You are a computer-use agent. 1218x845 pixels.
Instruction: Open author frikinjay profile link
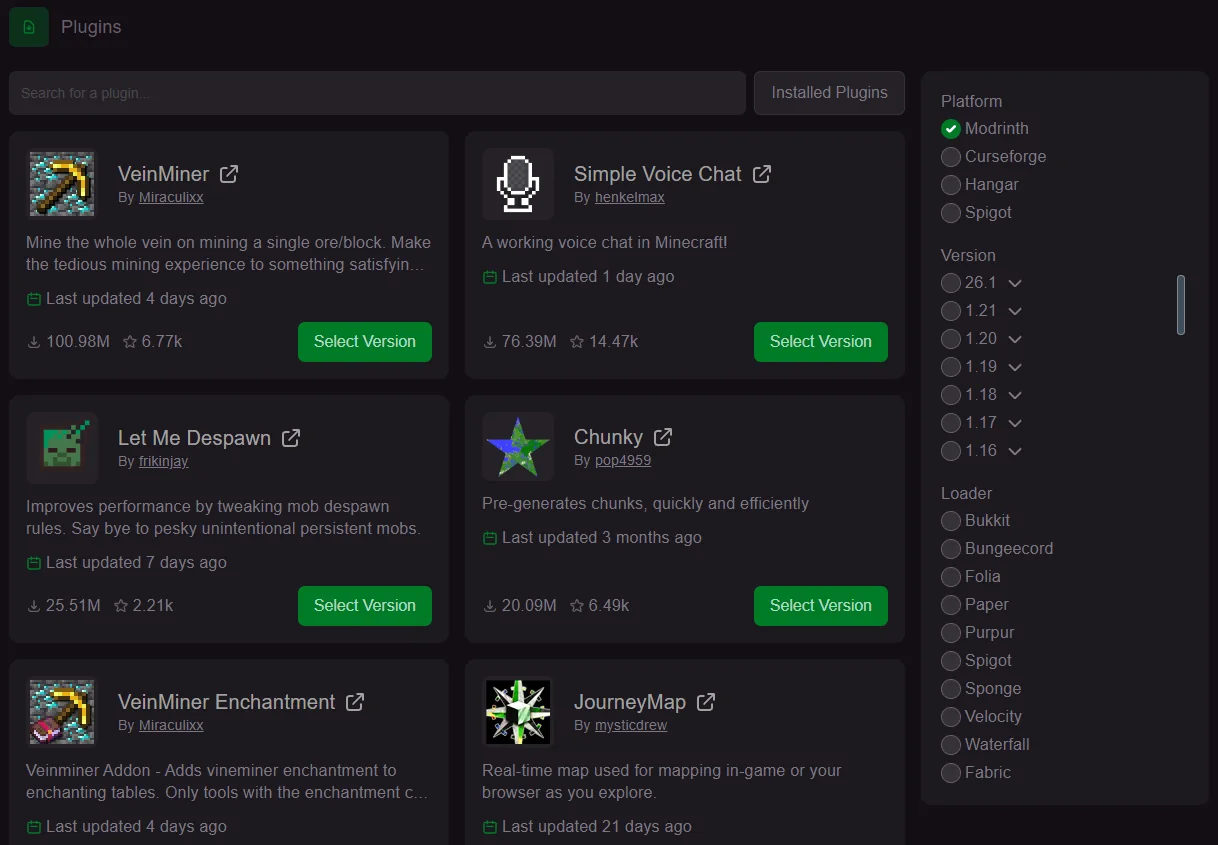[x=164, y=462]
